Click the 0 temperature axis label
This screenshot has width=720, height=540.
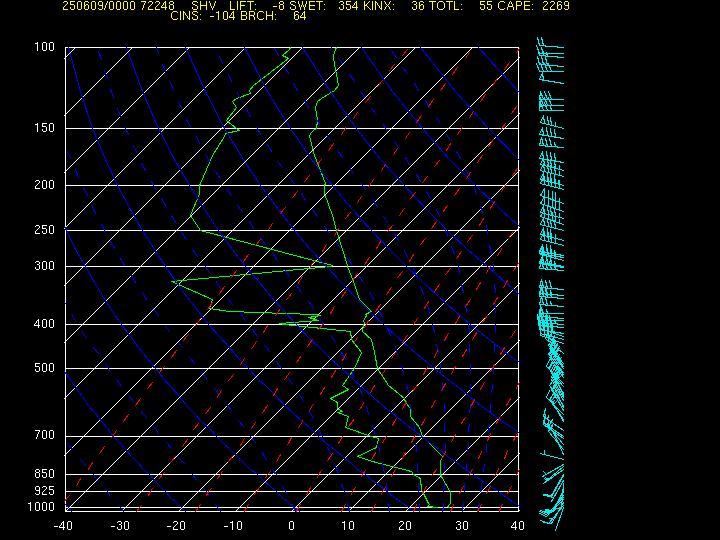[292, 526]
